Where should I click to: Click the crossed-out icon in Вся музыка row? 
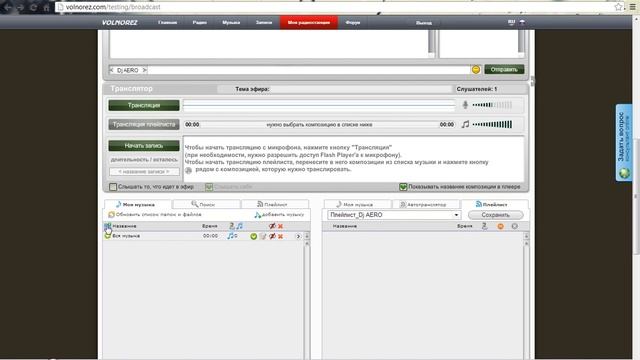pos(272,236)
